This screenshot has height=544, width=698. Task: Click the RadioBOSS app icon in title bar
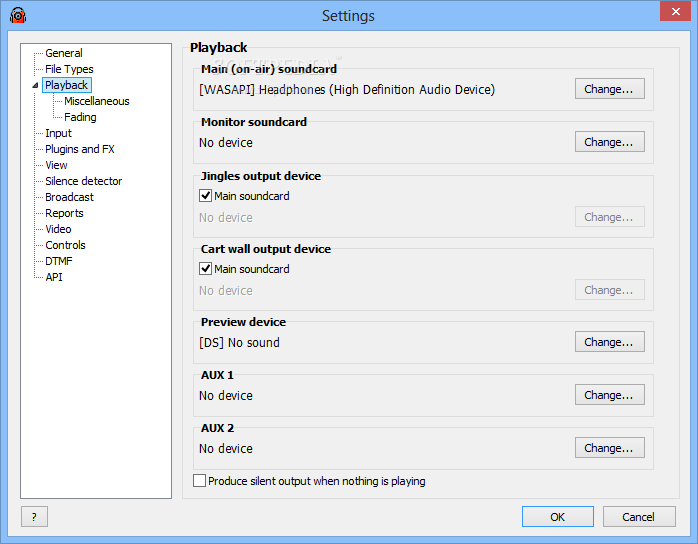point(18,15)
